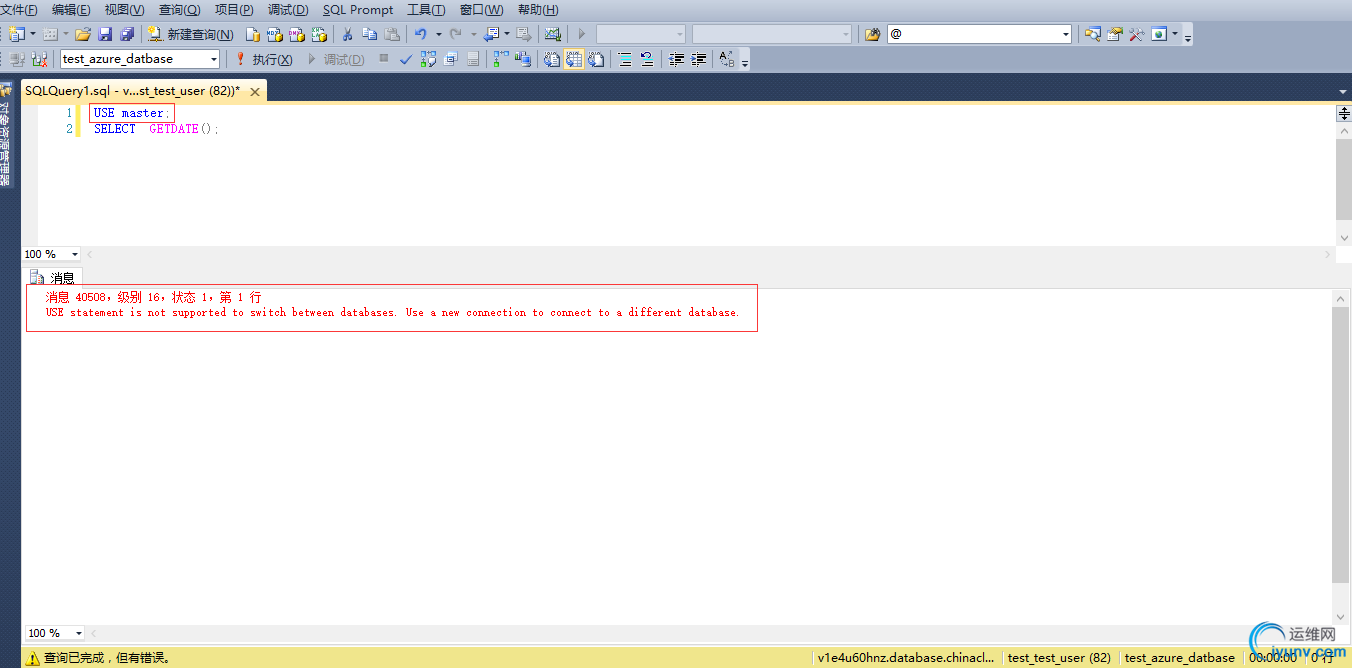
Task: Click the Decrease Indent icon
Action: (676, 59)
